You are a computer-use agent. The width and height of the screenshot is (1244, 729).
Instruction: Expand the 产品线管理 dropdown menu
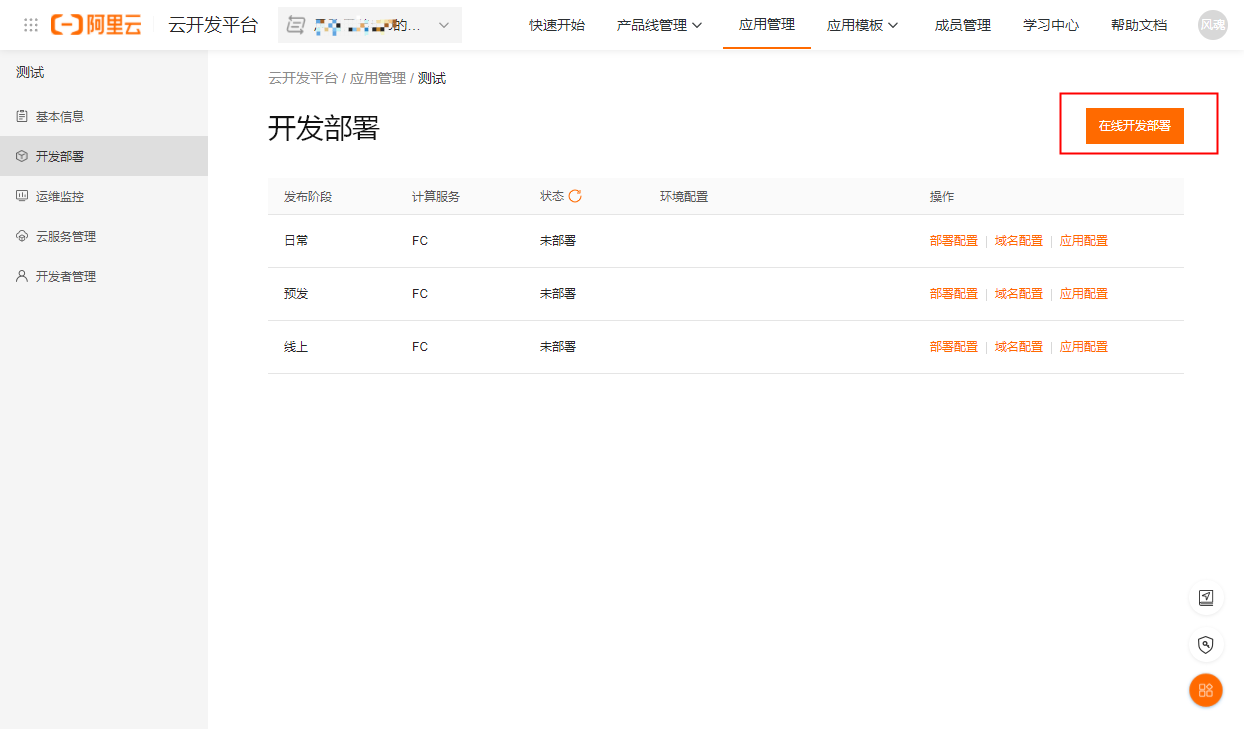[x=659, y=25]
